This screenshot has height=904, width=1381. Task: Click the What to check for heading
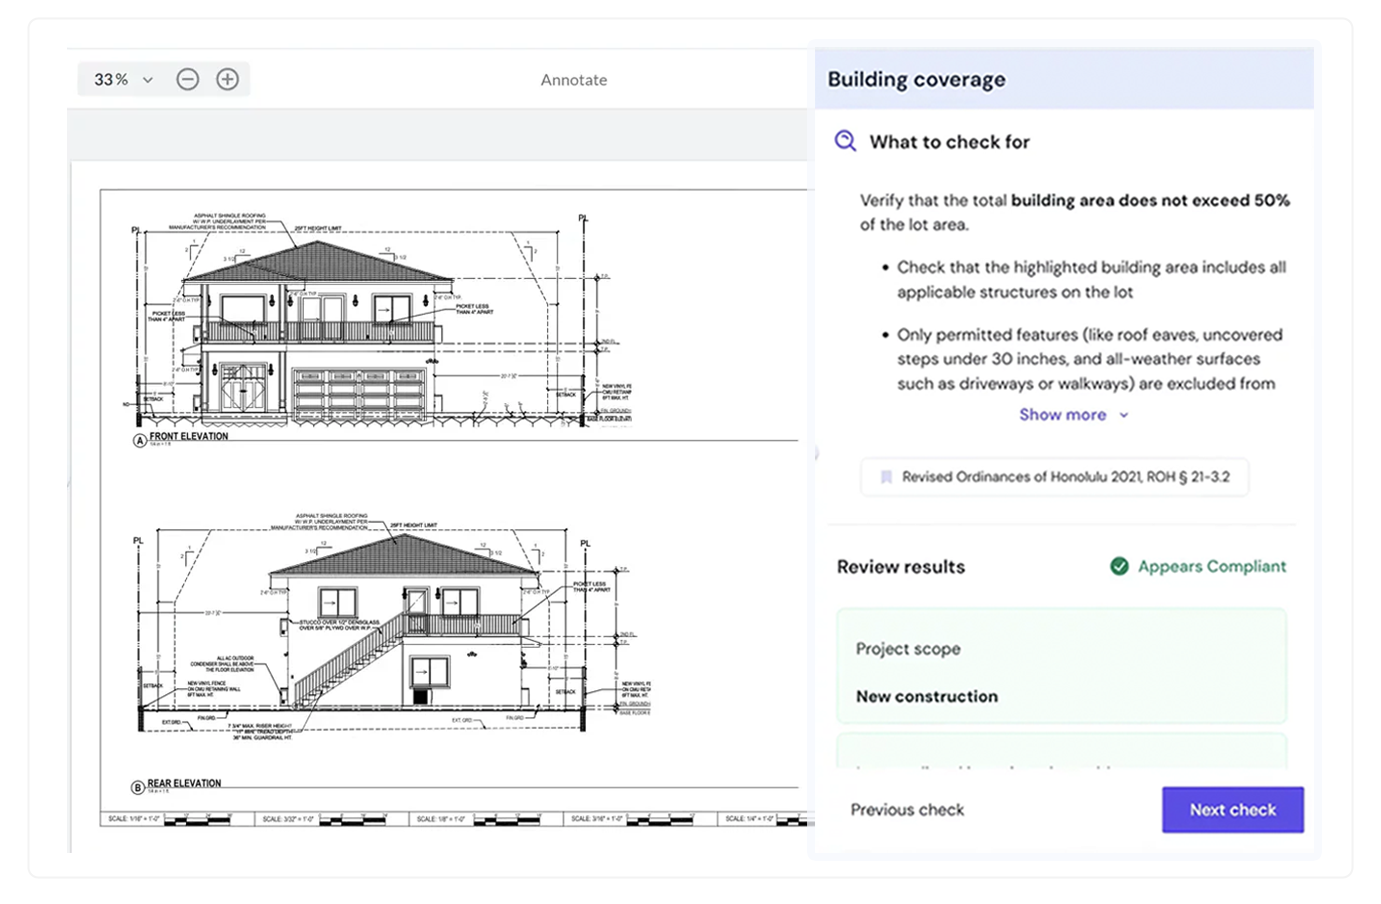click(x=949, y=142)
